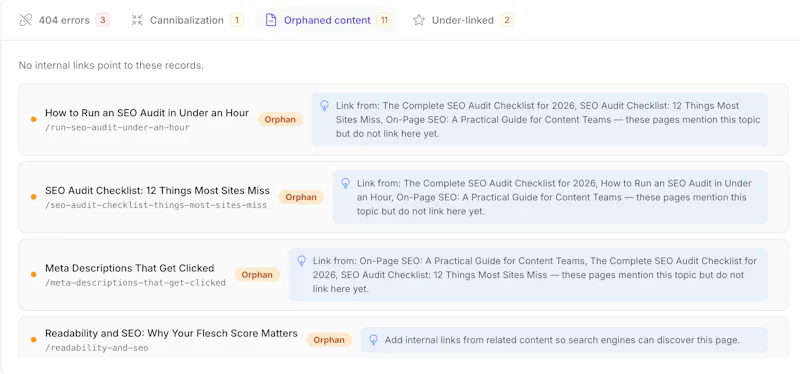Click the Orphan badge on the Readability and SEO row
The height and width of the screenshot is (374, 800).
[x=329, y=340]
